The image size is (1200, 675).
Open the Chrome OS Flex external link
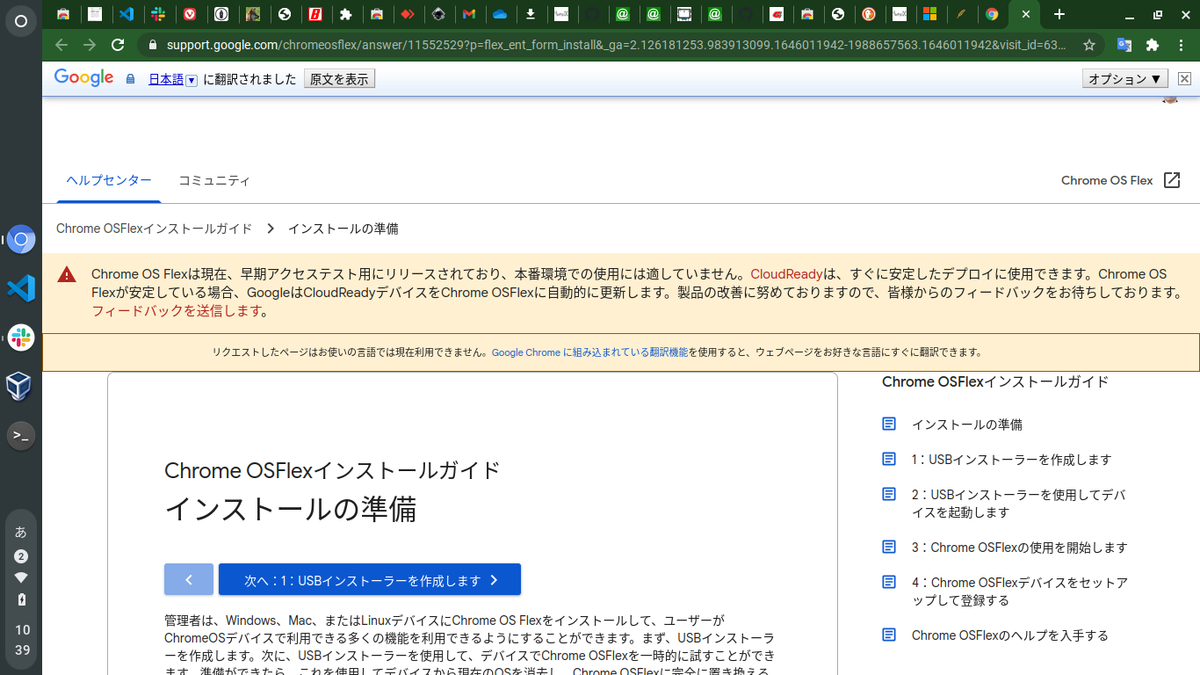[x=1121, y=180]
